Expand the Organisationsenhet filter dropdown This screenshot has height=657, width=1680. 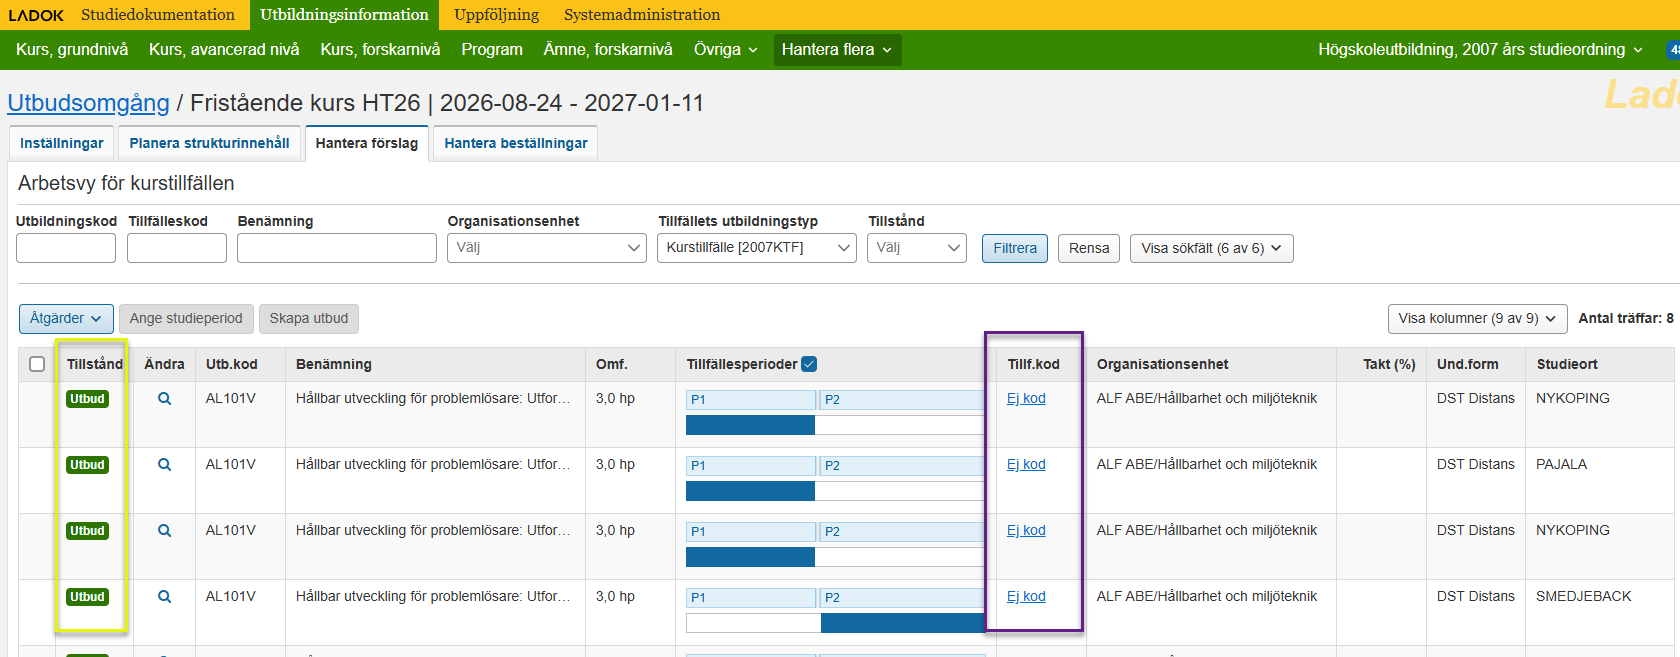546,248
